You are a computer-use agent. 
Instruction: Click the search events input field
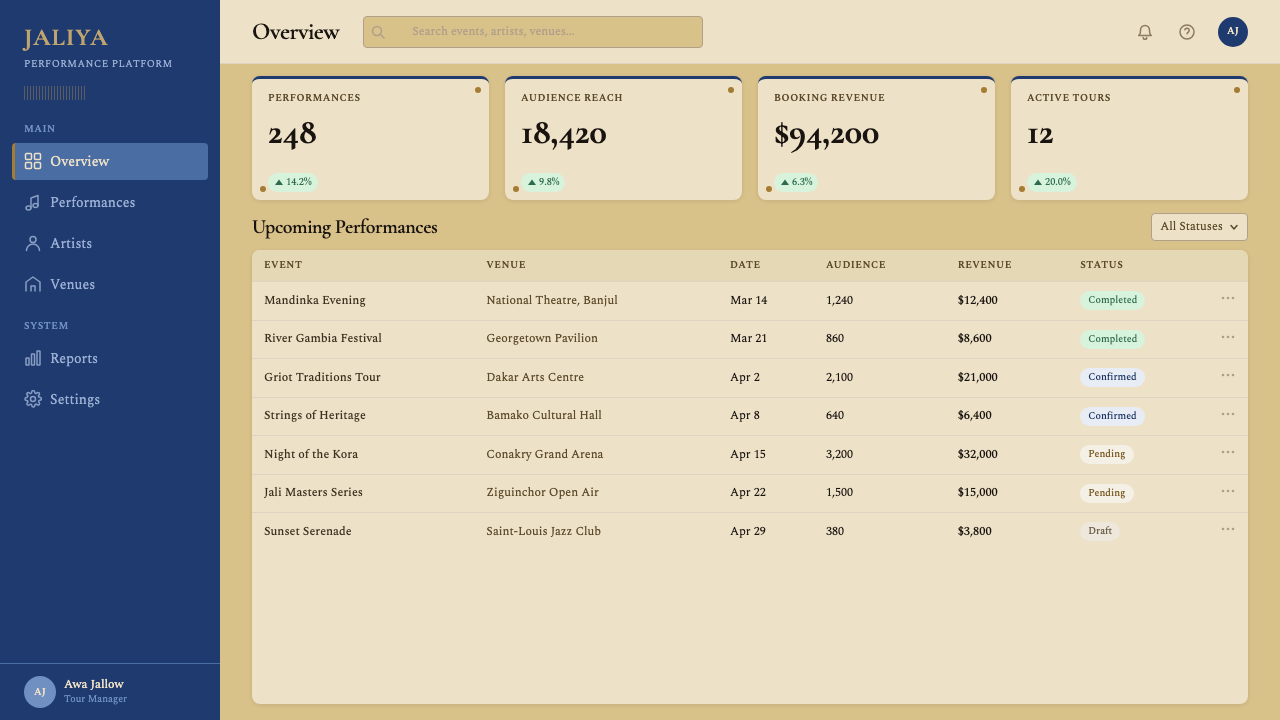click(x=533, y=32)
